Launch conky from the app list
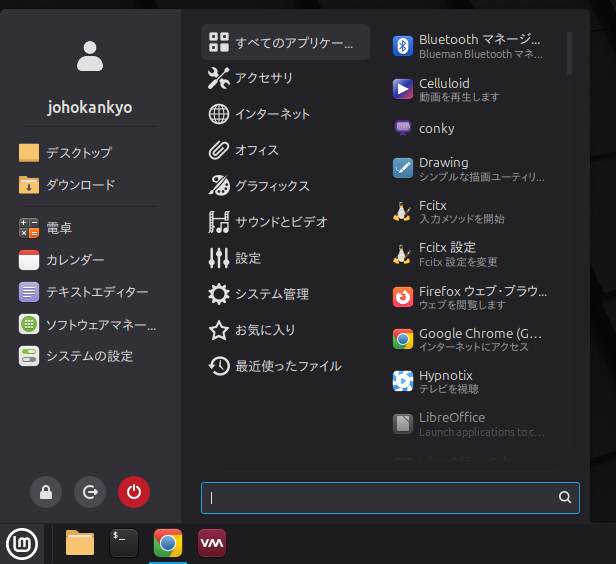616x564 pixels. [x=436, y=128]
